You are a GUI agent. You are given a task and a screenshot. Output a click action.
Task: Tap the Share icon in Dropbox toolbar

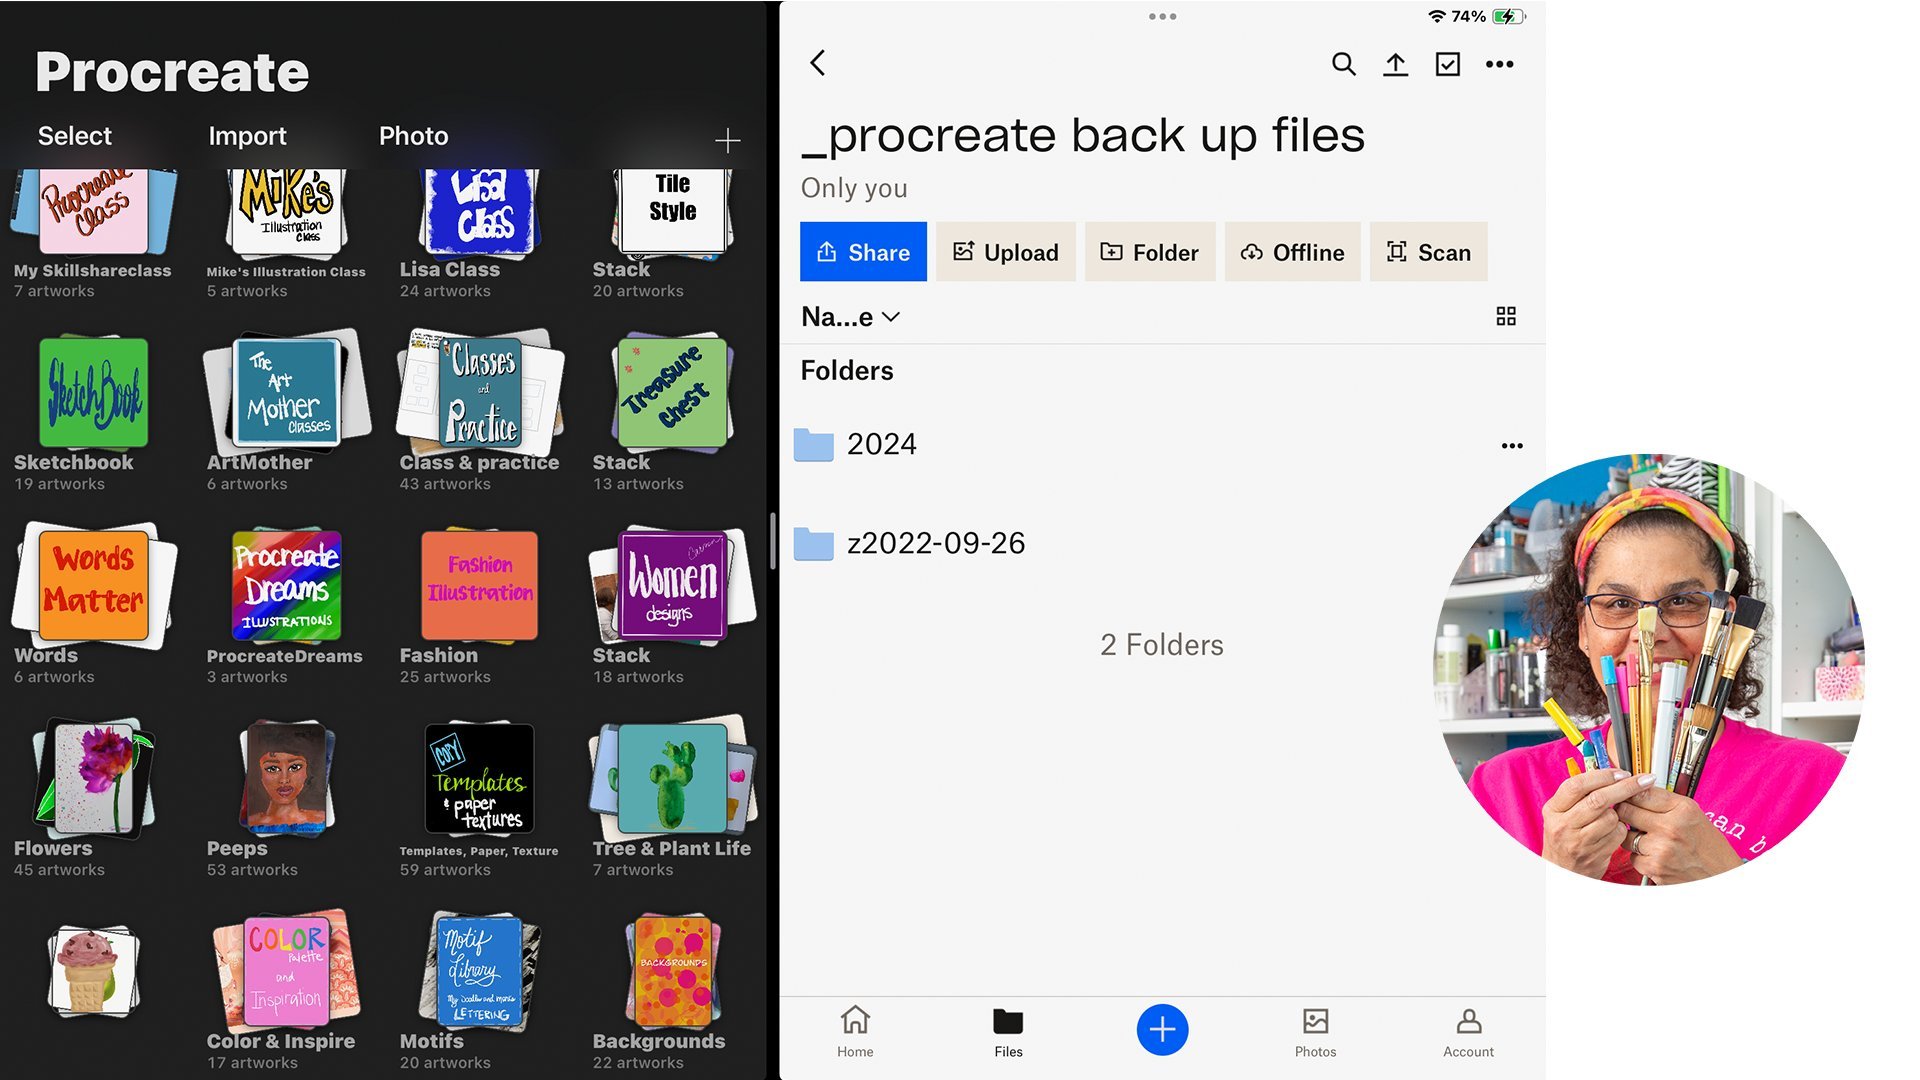[x=864, y=252]
